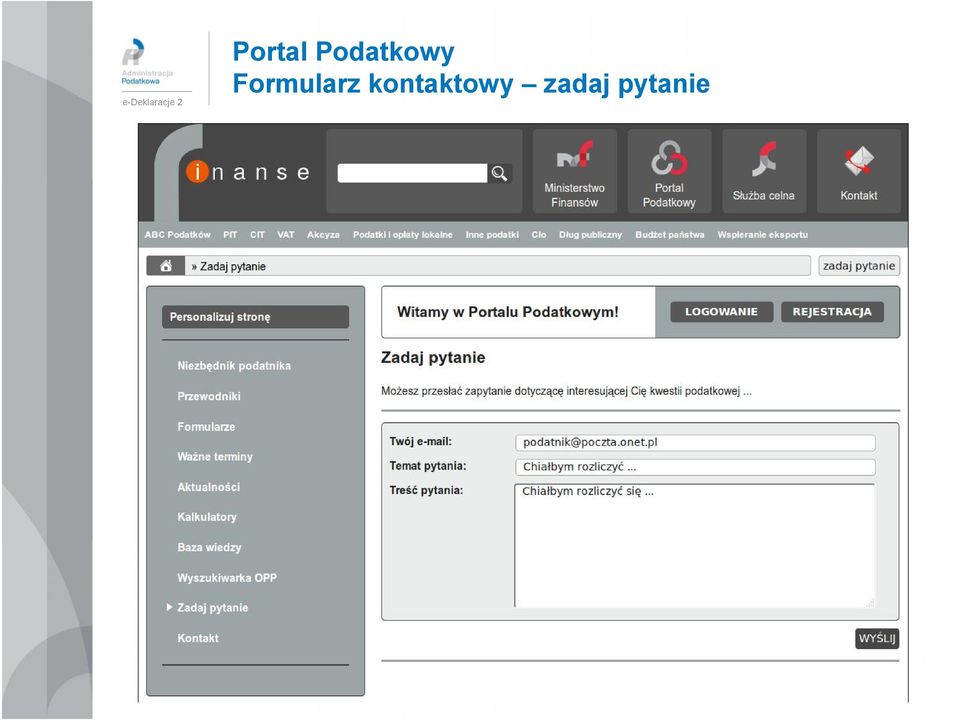Open Kalkulatory sidebar link
This screenshot has width=960, height=720.
click(207, 517)
